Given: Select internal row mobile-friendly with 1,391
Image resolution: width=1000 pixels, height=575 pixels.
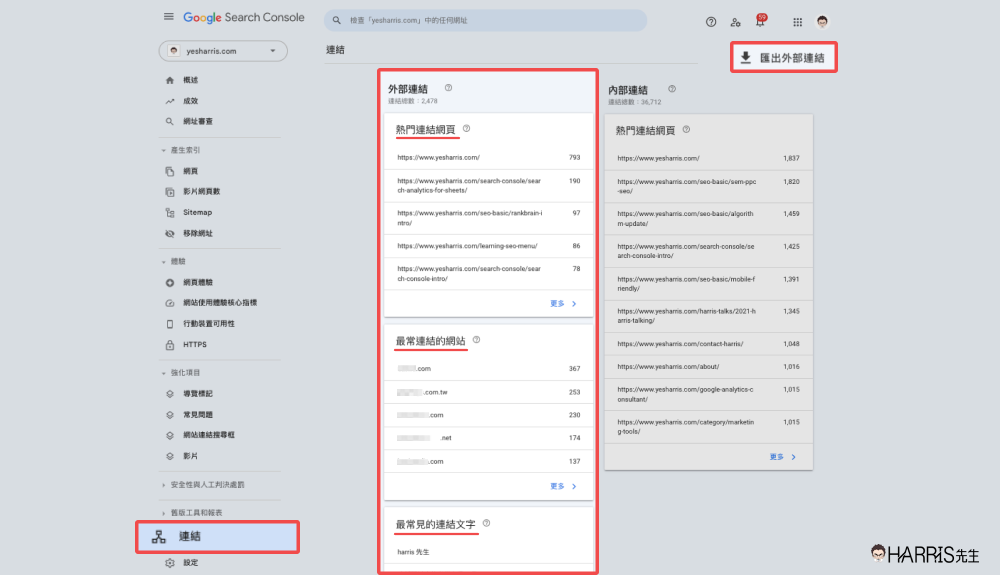Looking at the screenshot, I should tap(709, 284).
